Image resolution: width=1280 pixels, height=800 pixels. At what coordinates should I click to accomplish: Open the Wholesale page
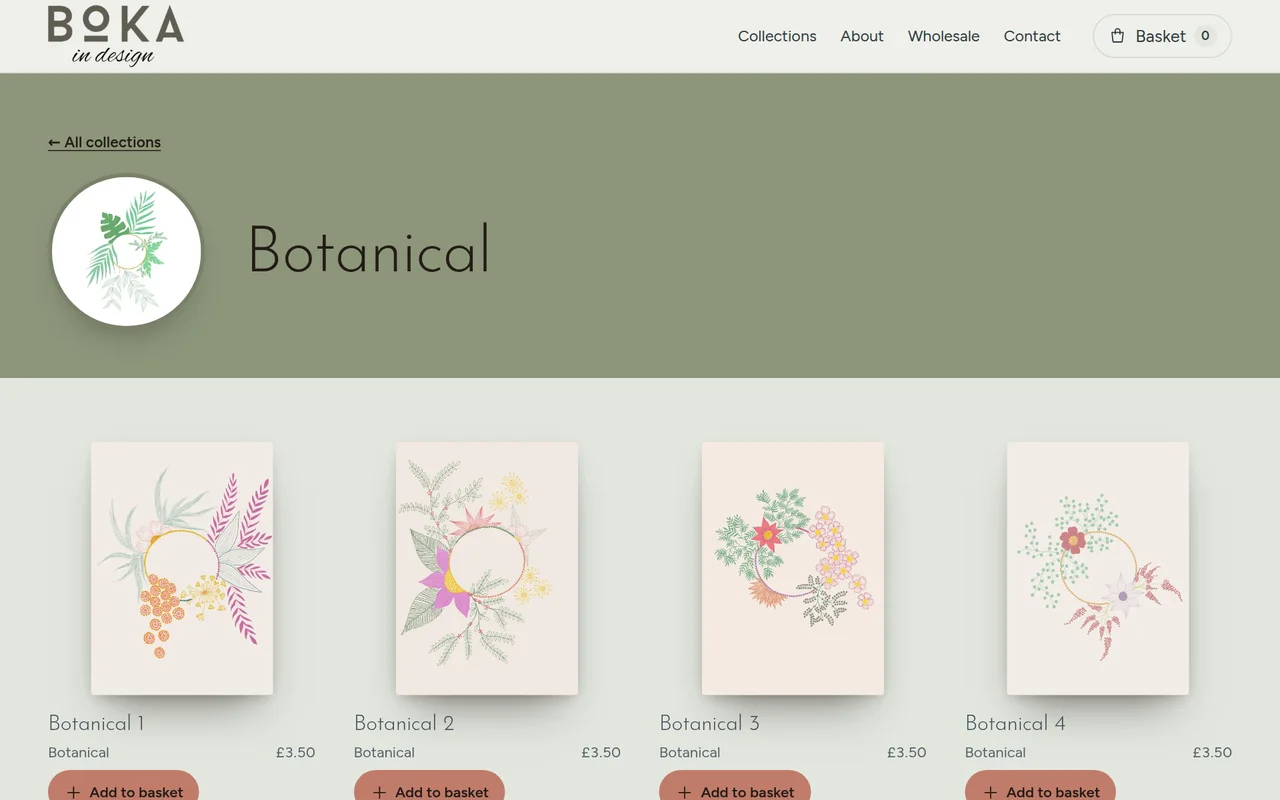[x=944, y=36]
